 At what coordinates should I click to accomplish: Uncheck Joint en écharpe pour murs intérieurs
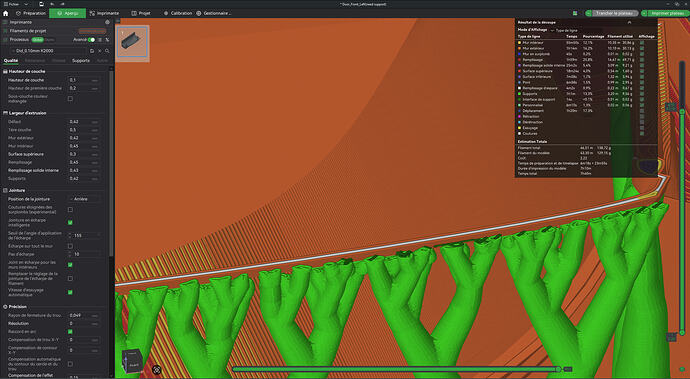pos(70,265)
